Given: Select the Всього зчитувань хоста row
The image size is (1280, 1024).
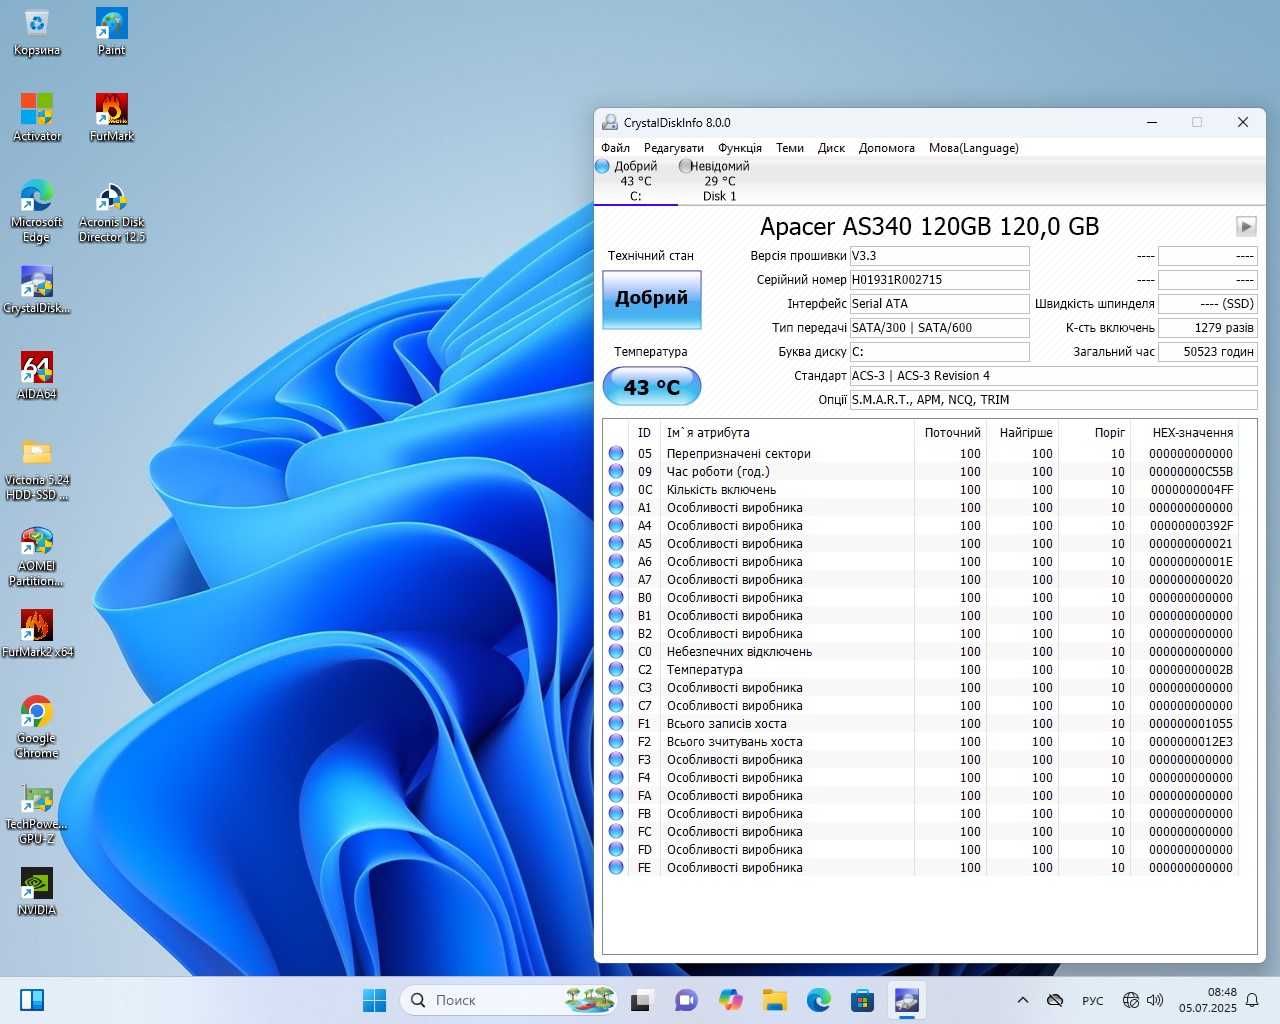Looking at the screenshot, I should (x=920, y=742).
